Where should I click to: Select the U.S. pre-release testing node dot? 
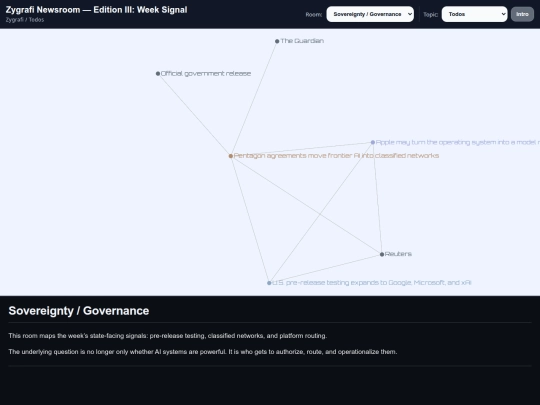(x=269, y=283)
